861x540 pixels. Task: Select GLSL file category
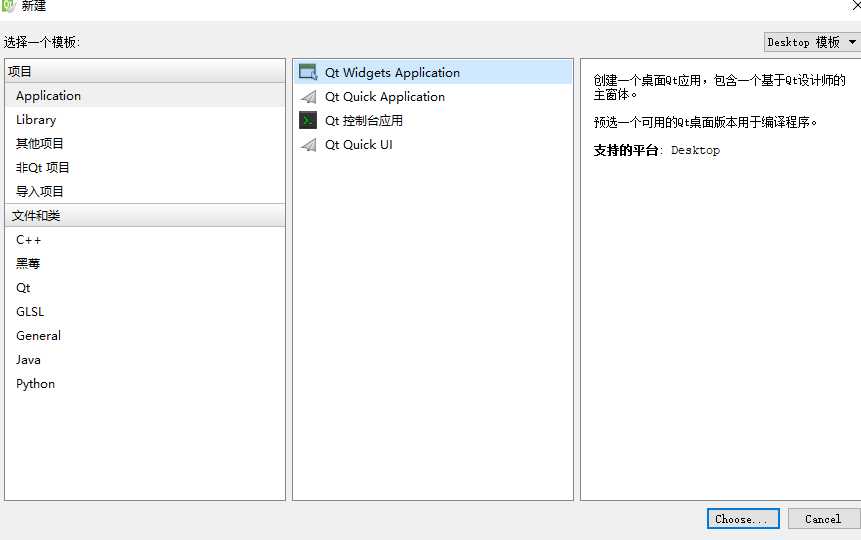pyautogui.click(x=145, y=312)
